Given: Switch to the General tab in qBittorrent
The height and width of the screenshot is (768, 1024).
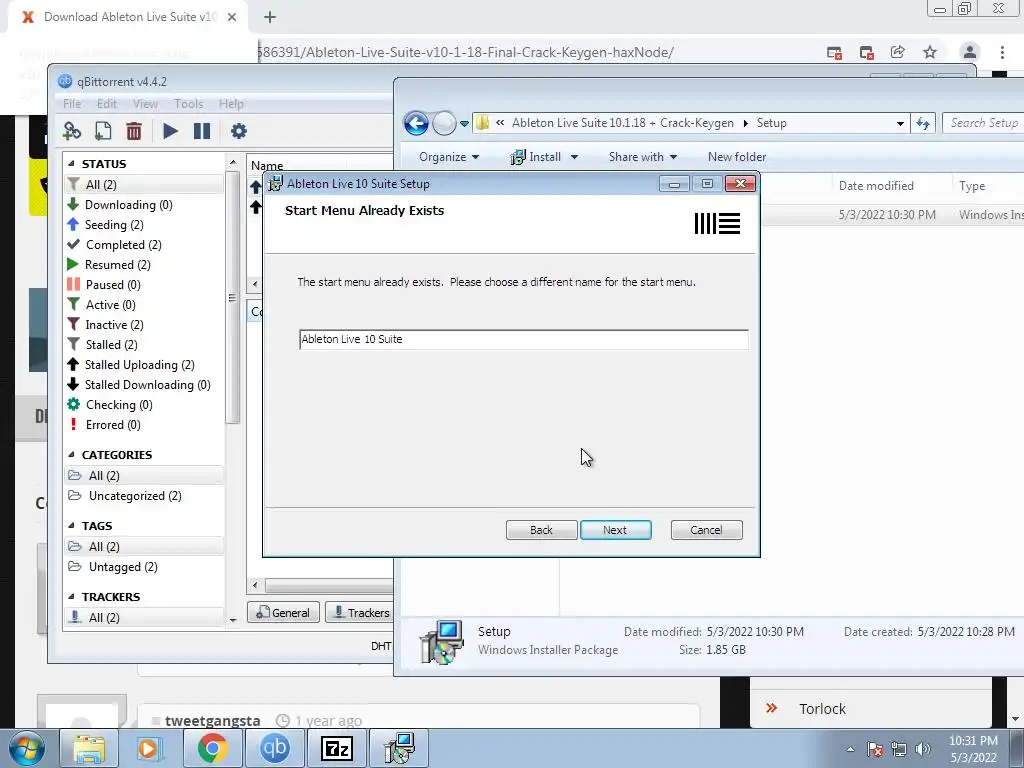Looking at the screenshot, I should (x=283, y=613).
